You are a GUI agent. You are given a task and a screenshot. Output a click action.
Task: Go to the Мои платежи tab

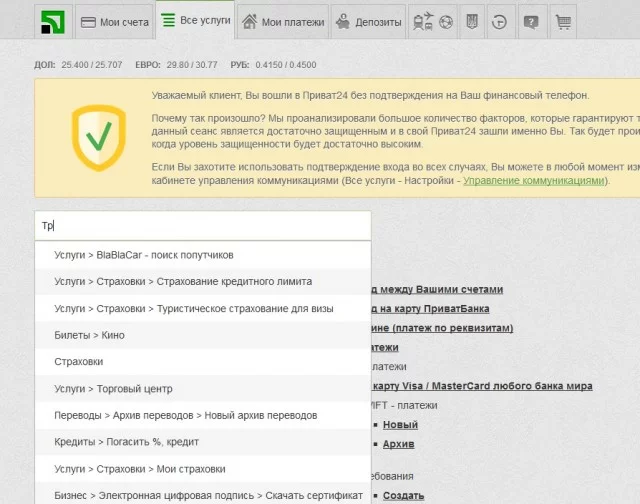coord(283,22)
